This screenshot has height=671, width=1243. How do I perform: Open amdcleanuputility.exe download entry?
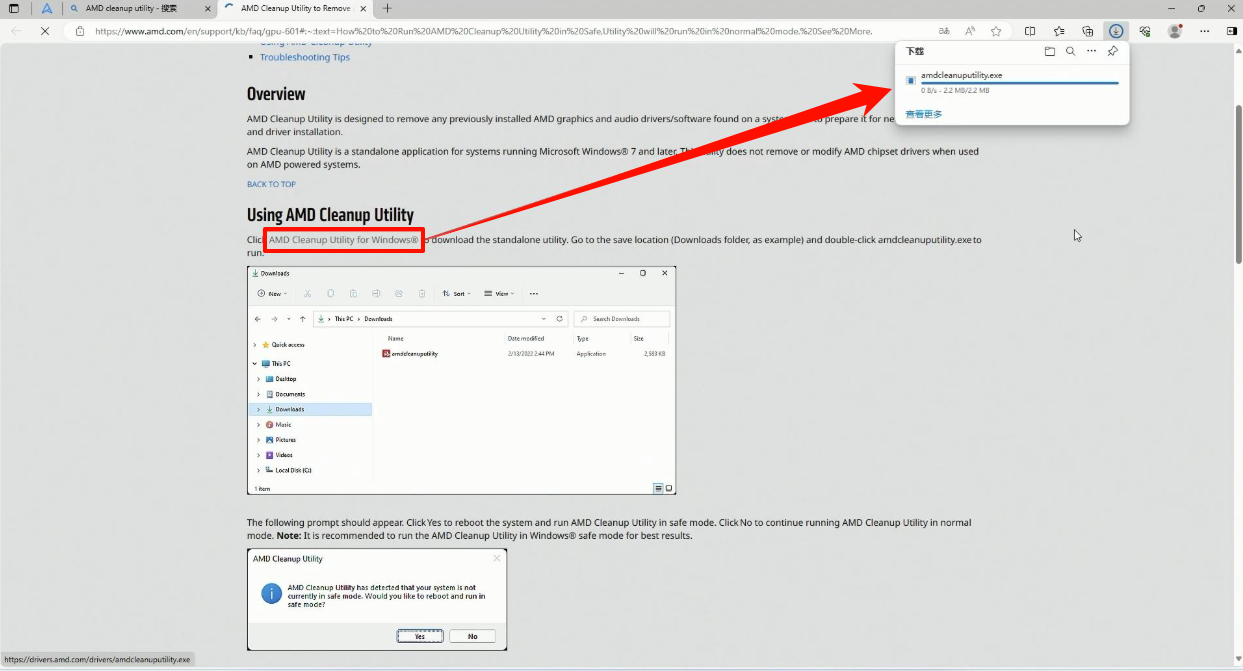click(1012, 82)
